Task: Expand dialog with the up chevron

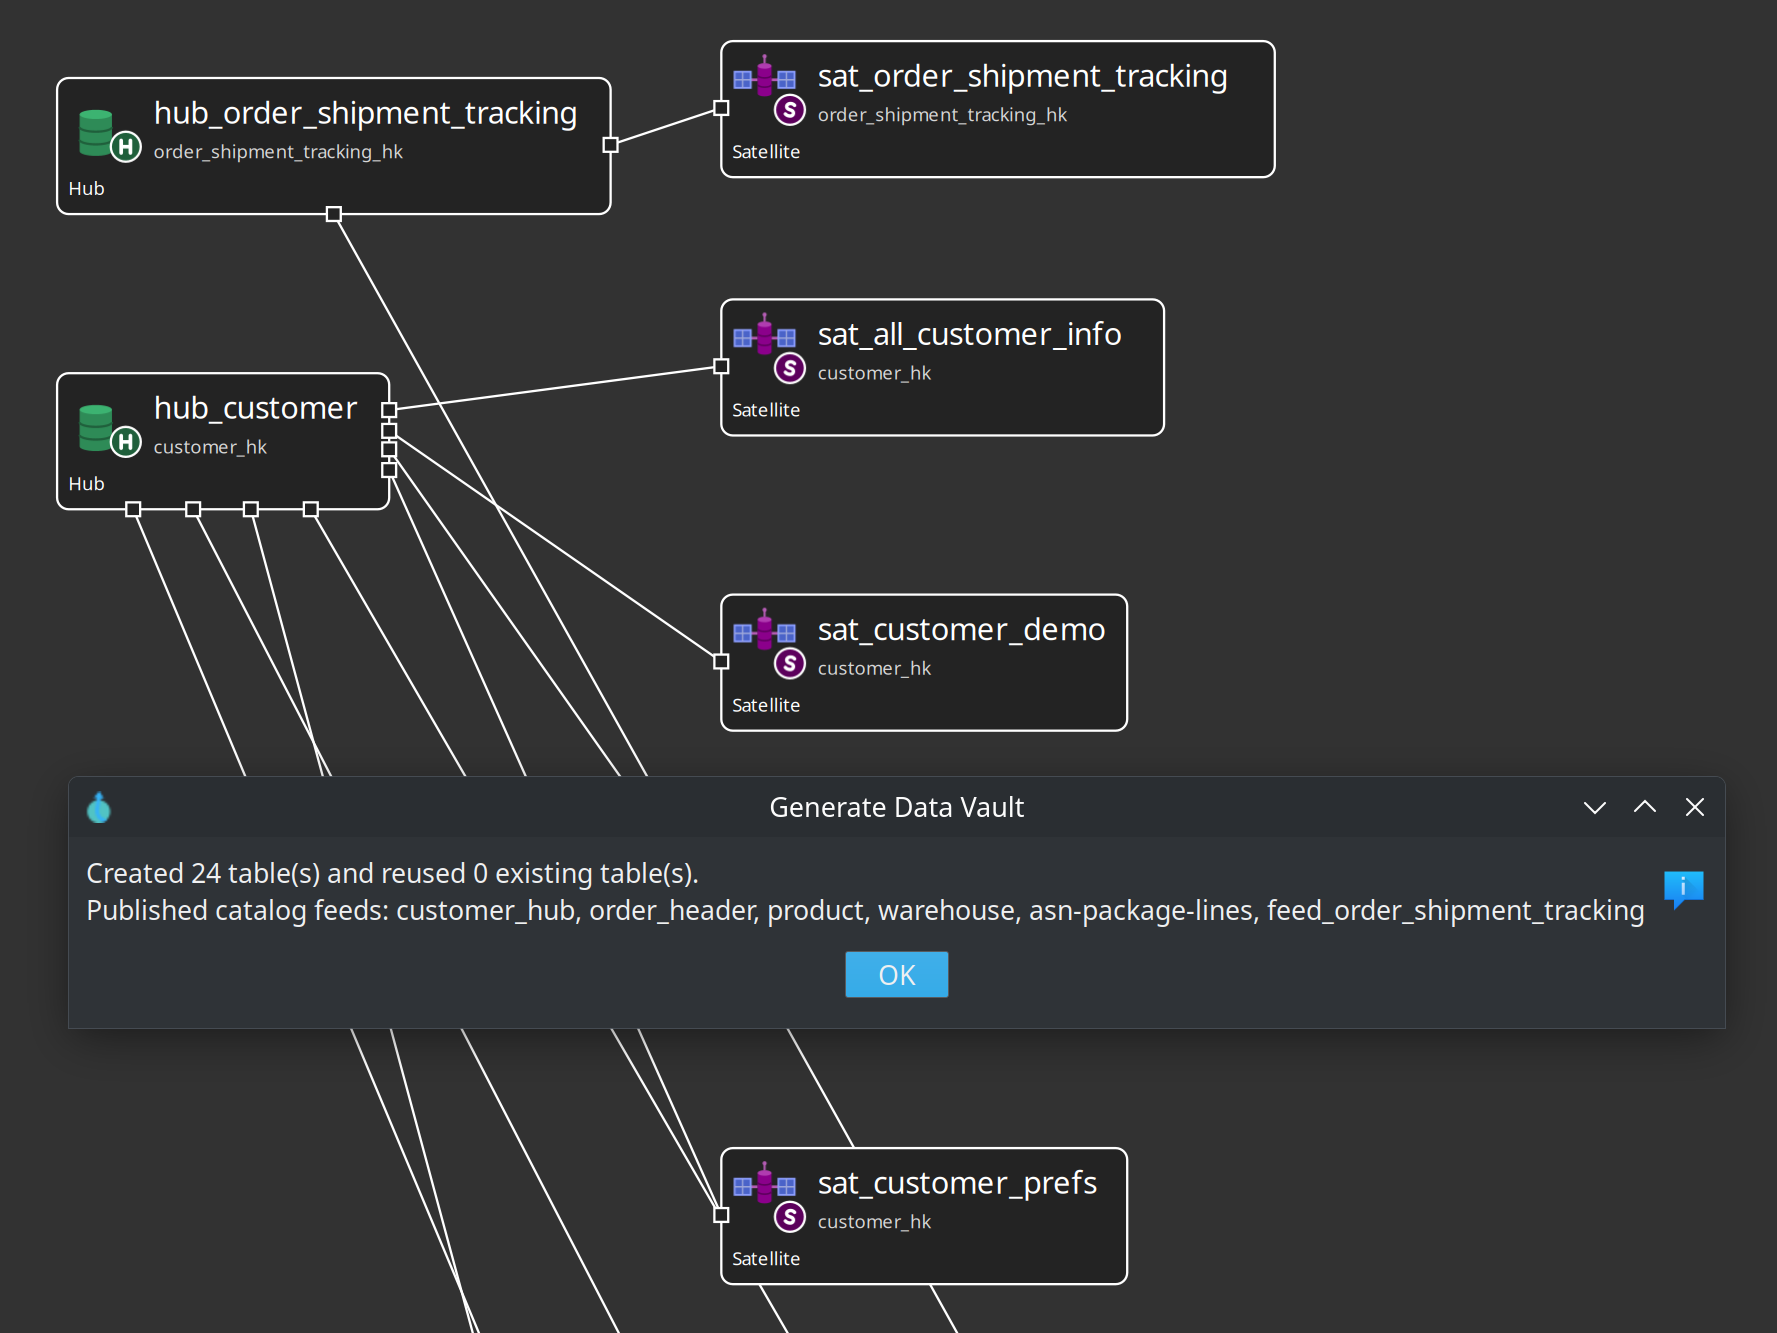Action: (x=1645, y=807)
